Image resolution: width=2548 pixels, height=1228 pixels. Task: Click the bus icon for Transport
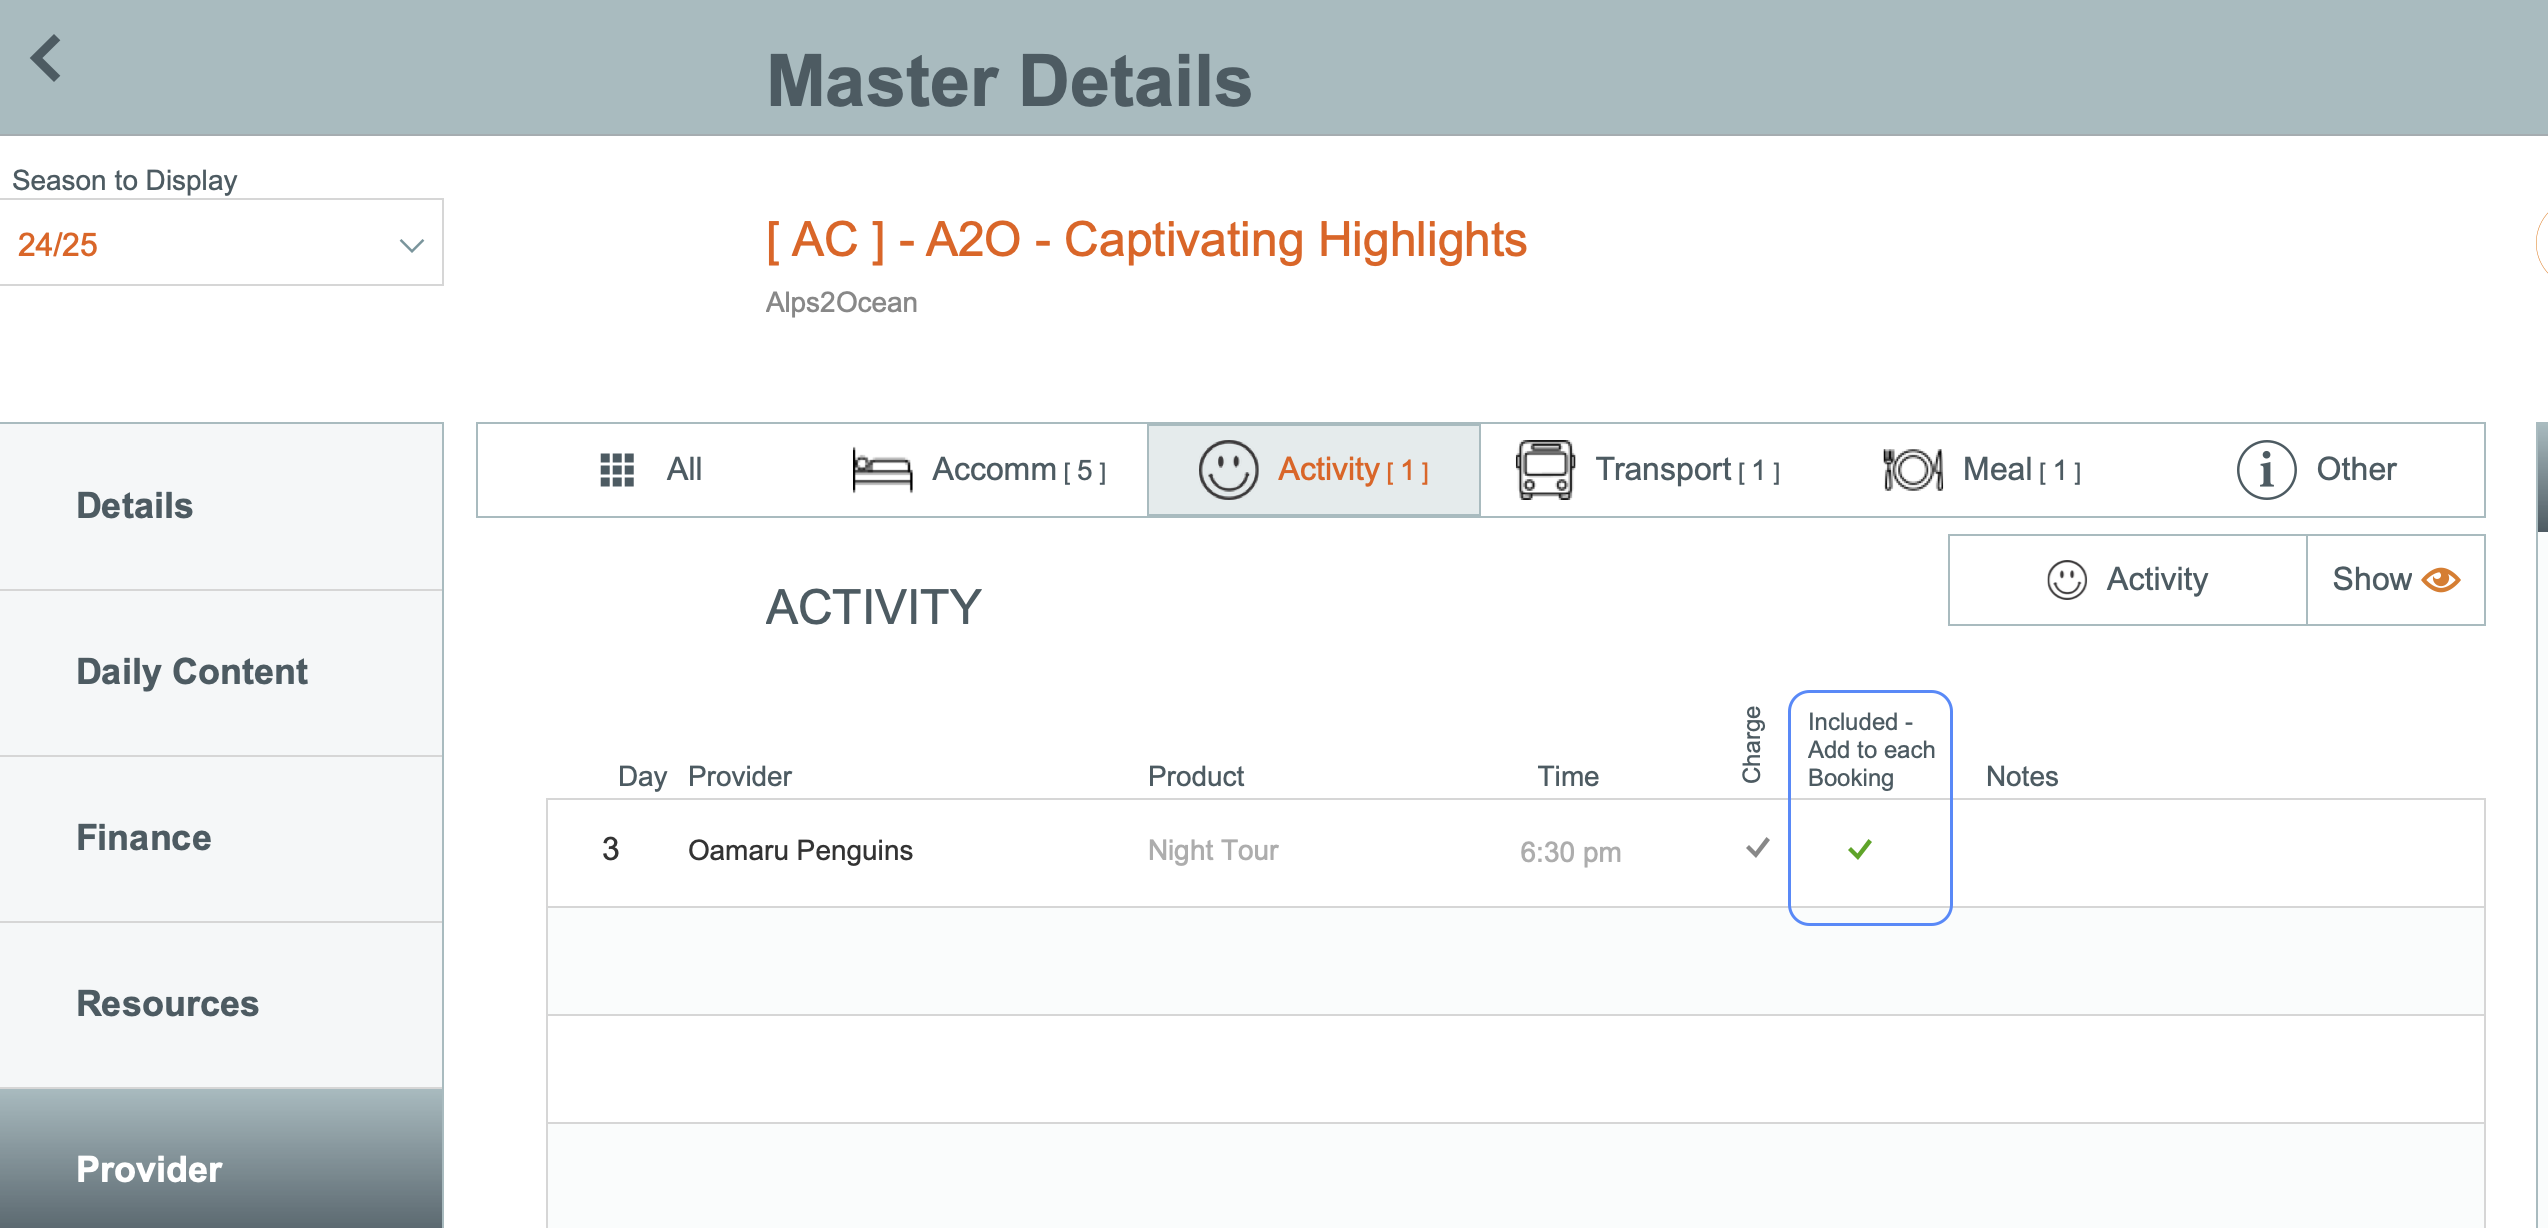click(x=1545, y=469)
